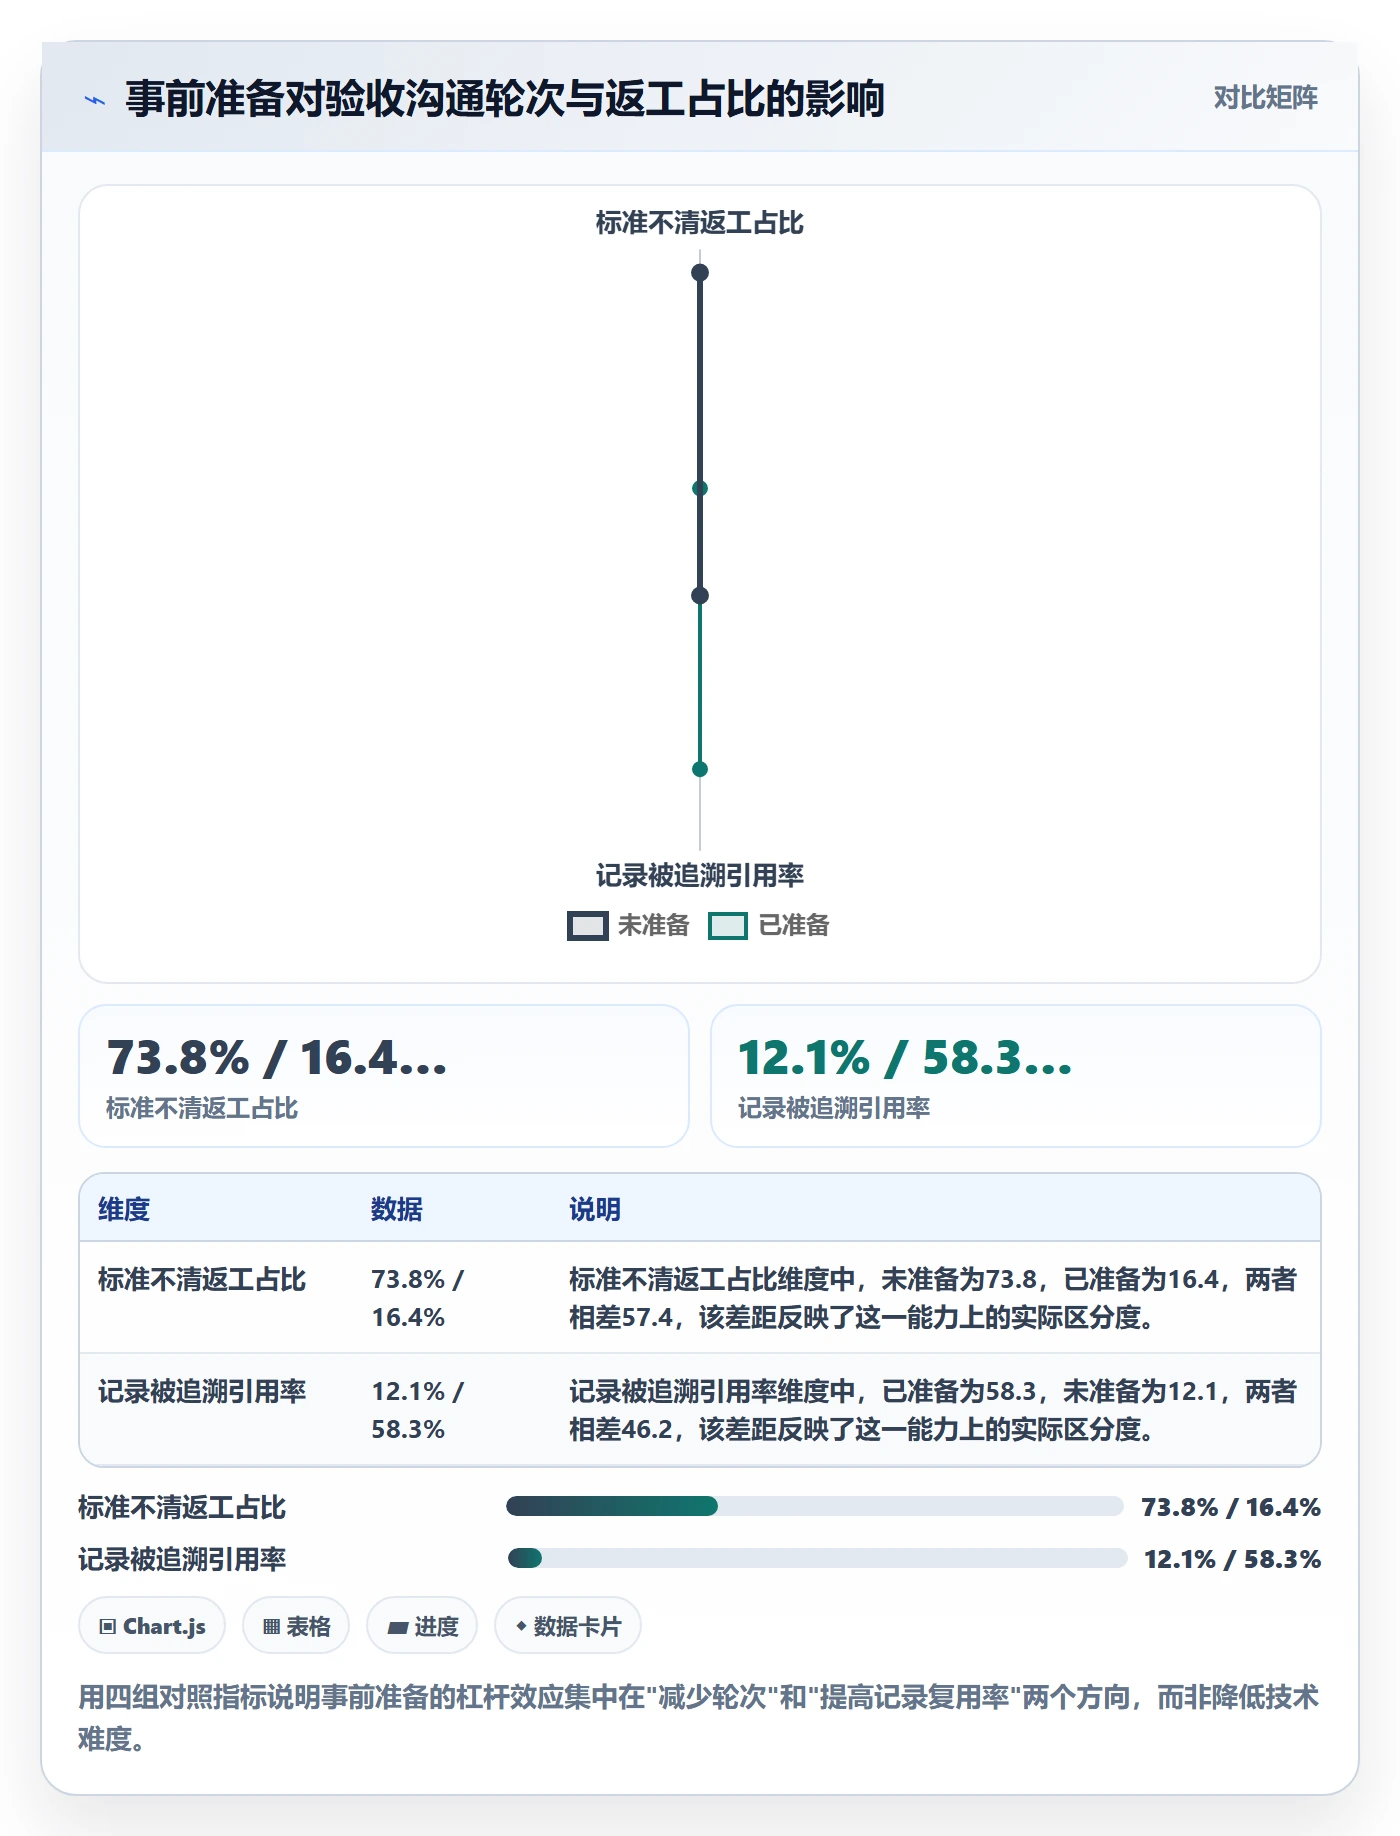Click the 73.8% / 16.4% table cell
Image resolution: width=1400 pixels, height=1836 pixels.
coord(418,1298)
